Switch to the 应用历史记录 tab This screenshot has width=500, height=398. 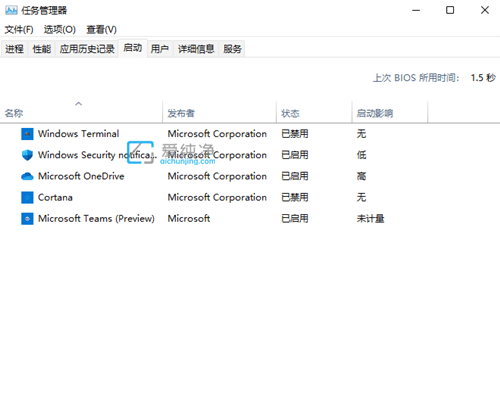(x=87, y=49)
